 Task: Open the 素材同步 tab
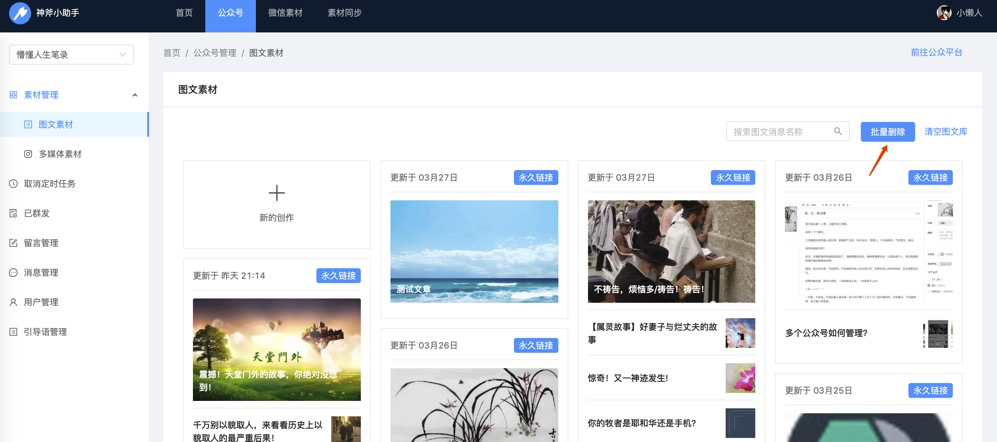(x=345, y=13)
